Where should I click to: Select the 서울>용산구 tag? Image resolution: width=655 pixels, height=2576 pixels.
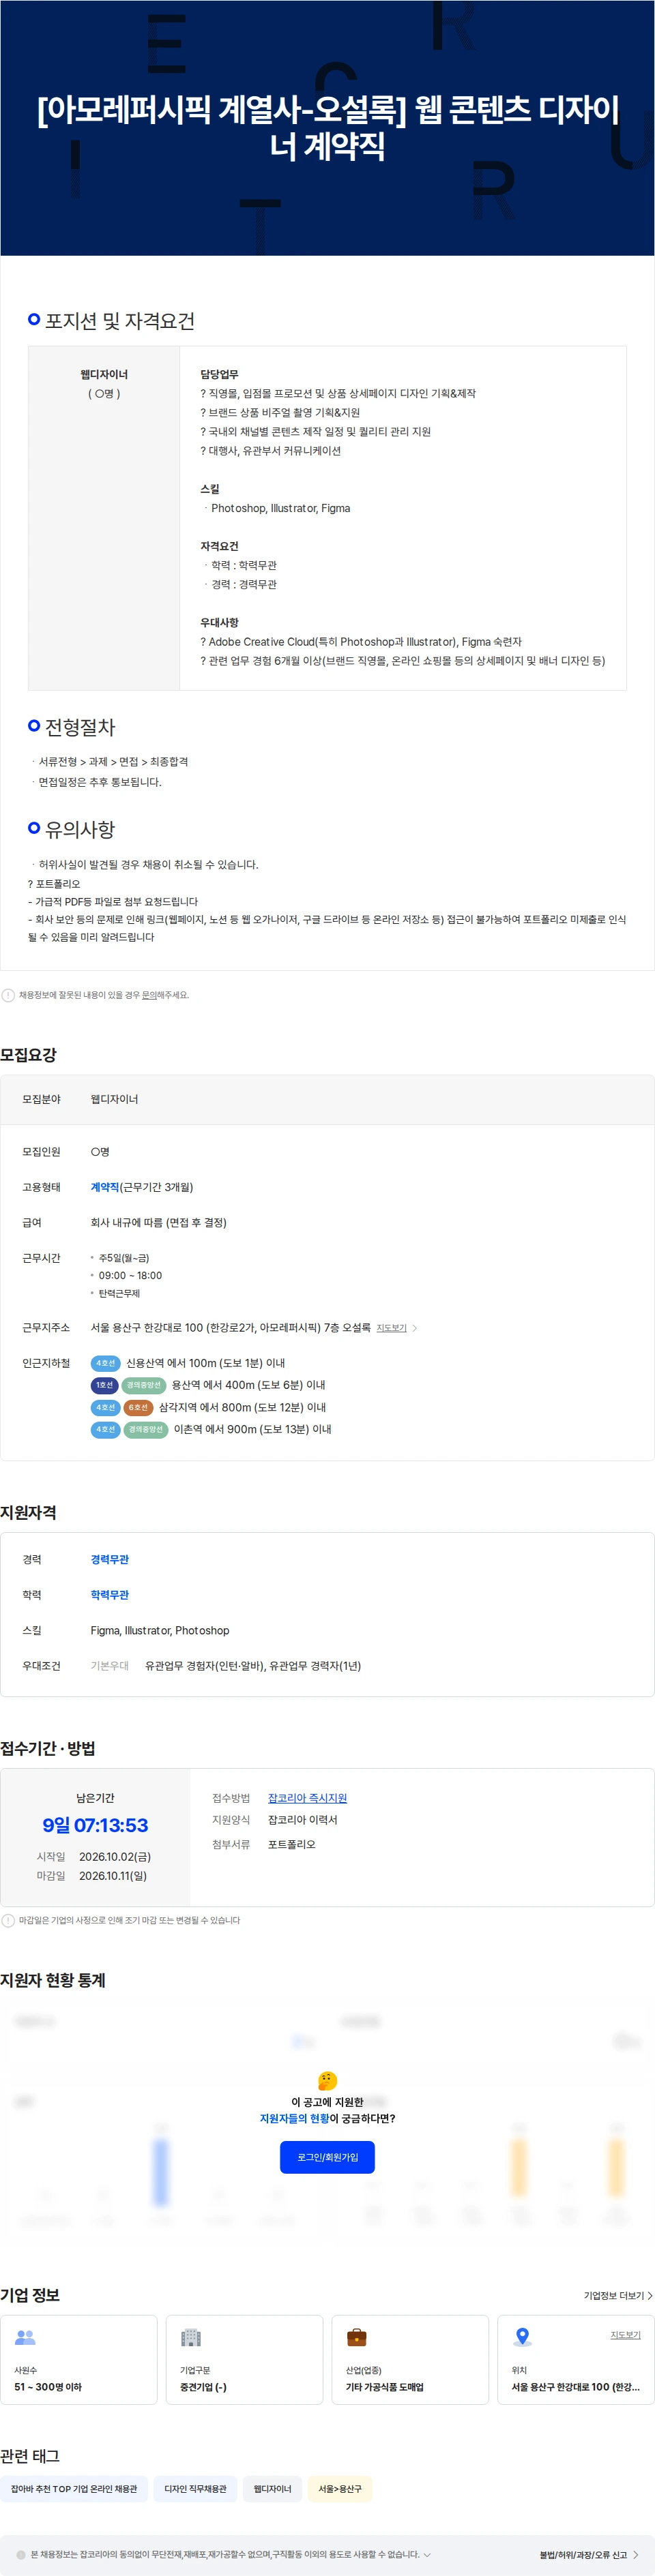pyautogui.click(x=340, y=2489)
